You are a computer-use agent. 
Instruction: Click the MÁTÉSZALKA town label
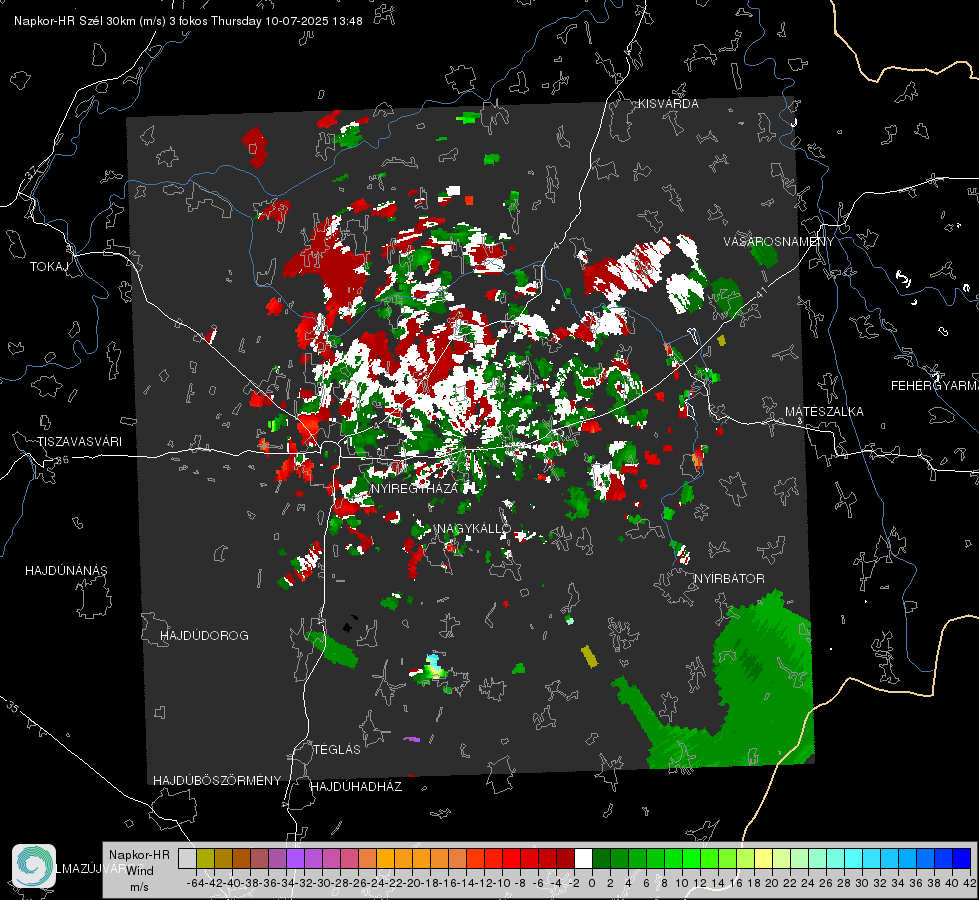[824, 412]
